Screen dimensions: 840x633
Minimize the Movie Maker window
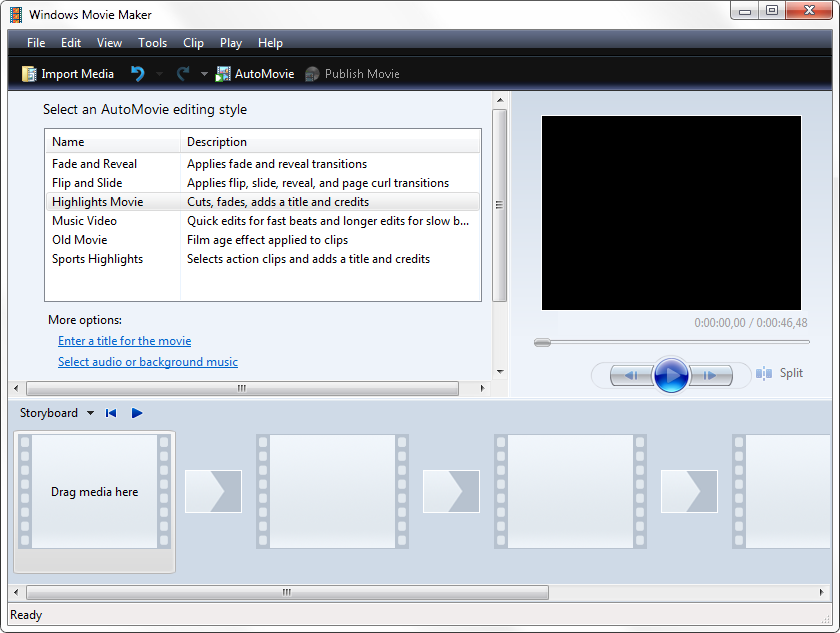[x=745, y=11]
